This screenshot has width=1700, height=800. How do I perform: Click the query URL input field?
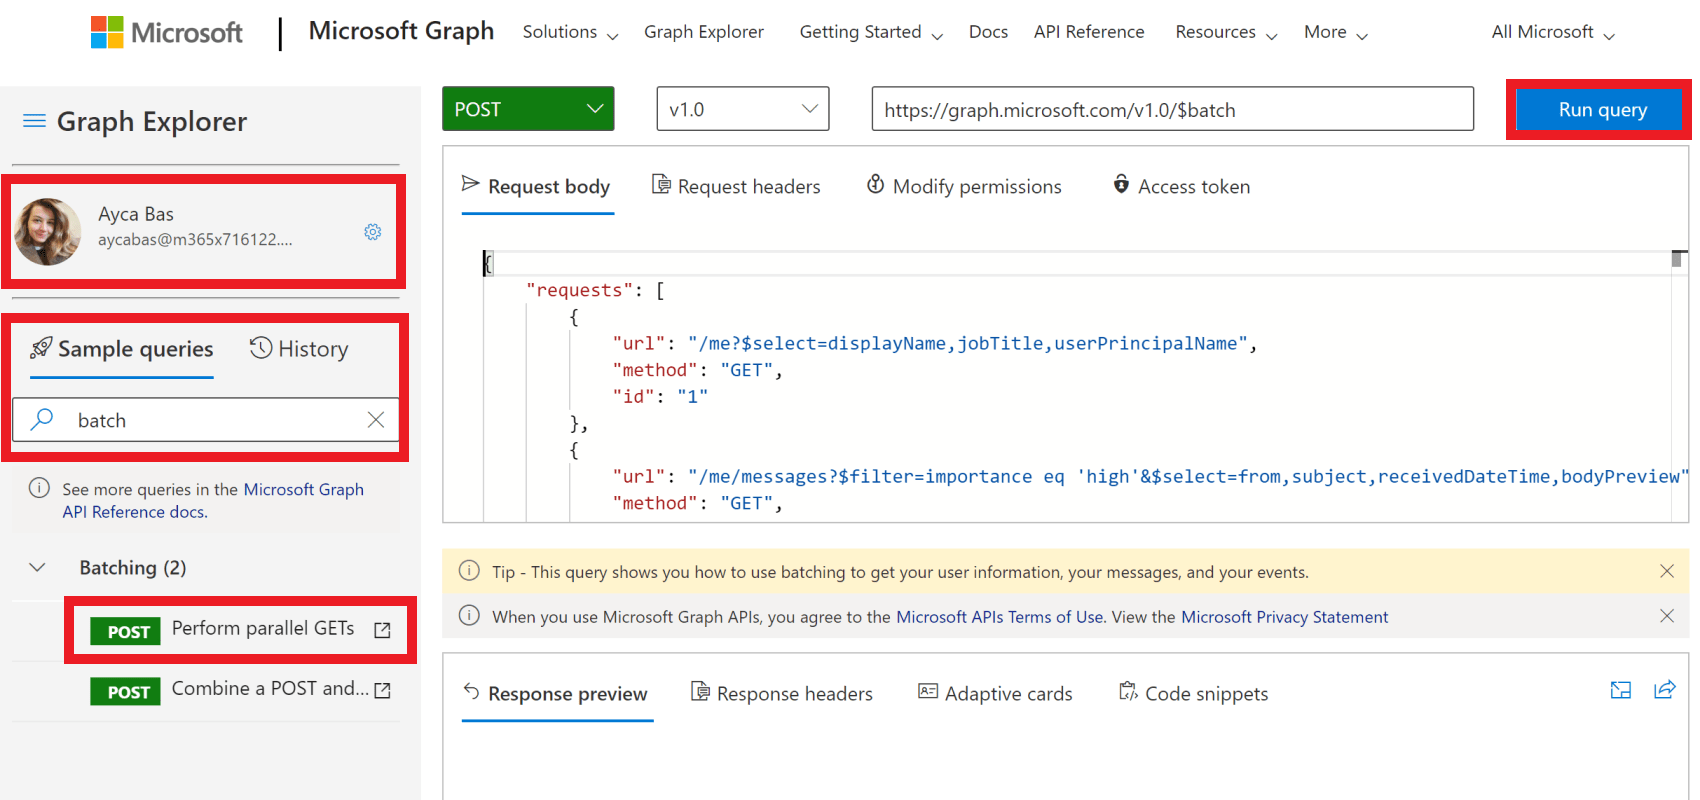(1172, 109)
